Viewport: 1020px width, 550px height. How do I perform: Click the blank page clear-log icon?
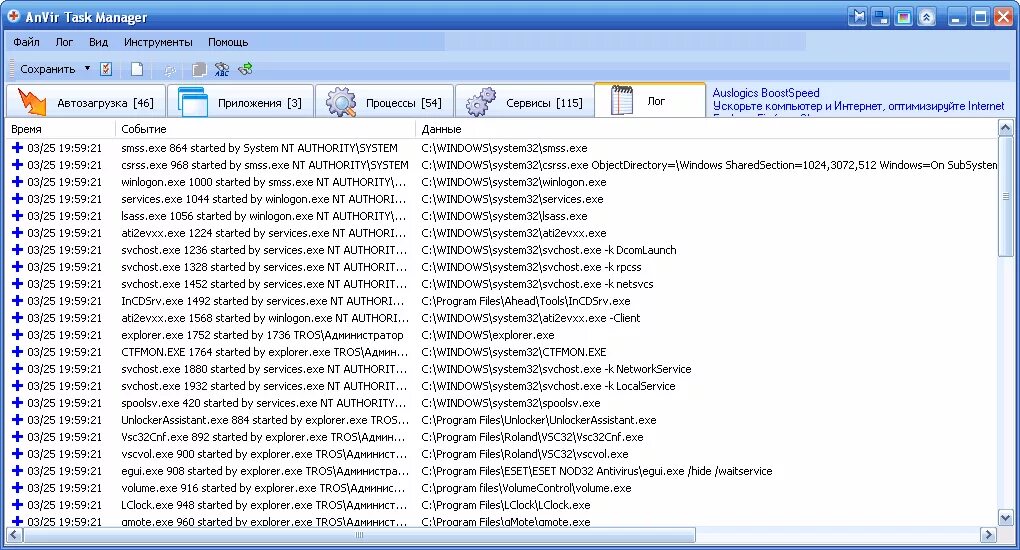pos(137,68)
